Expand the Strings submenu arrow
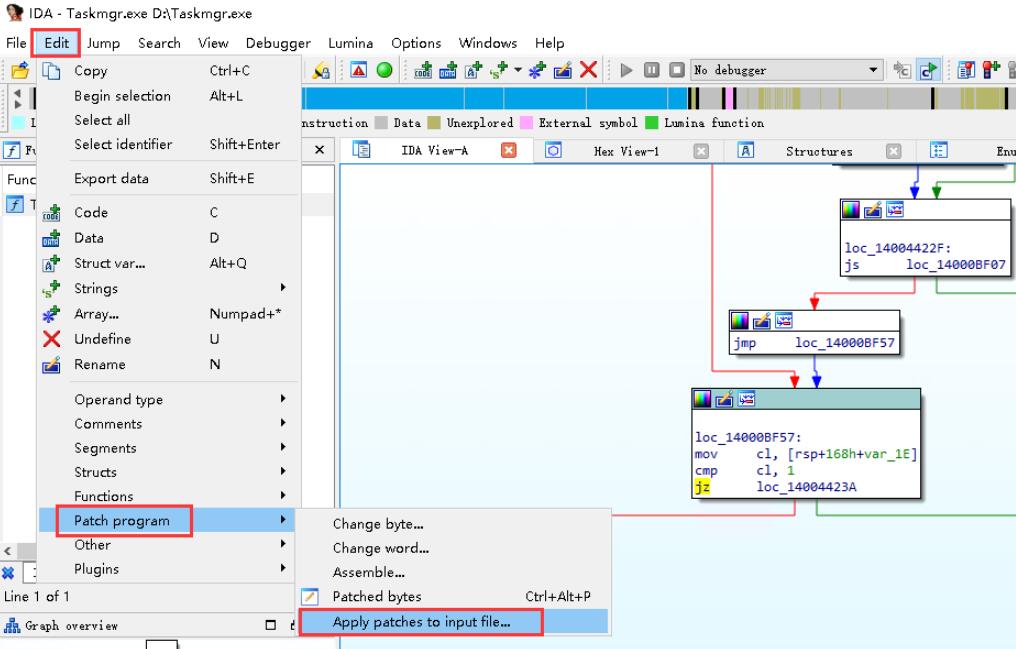This screenshot has height=649, width=1016. click(283, 287)
